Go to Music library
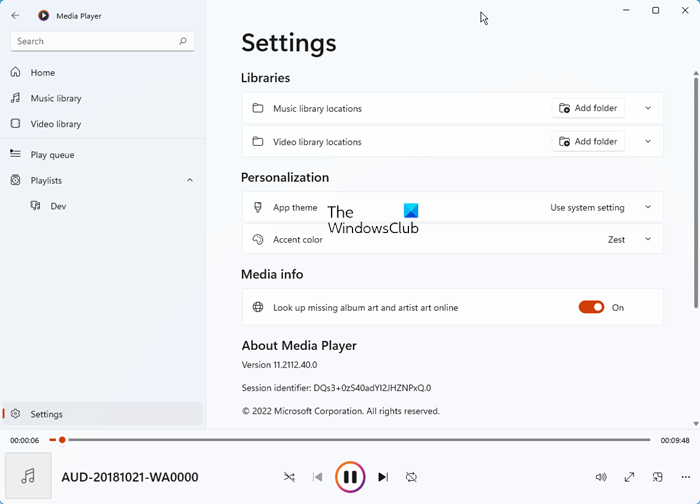The width and height of the screenshot is (700, 504). point(56,98)
